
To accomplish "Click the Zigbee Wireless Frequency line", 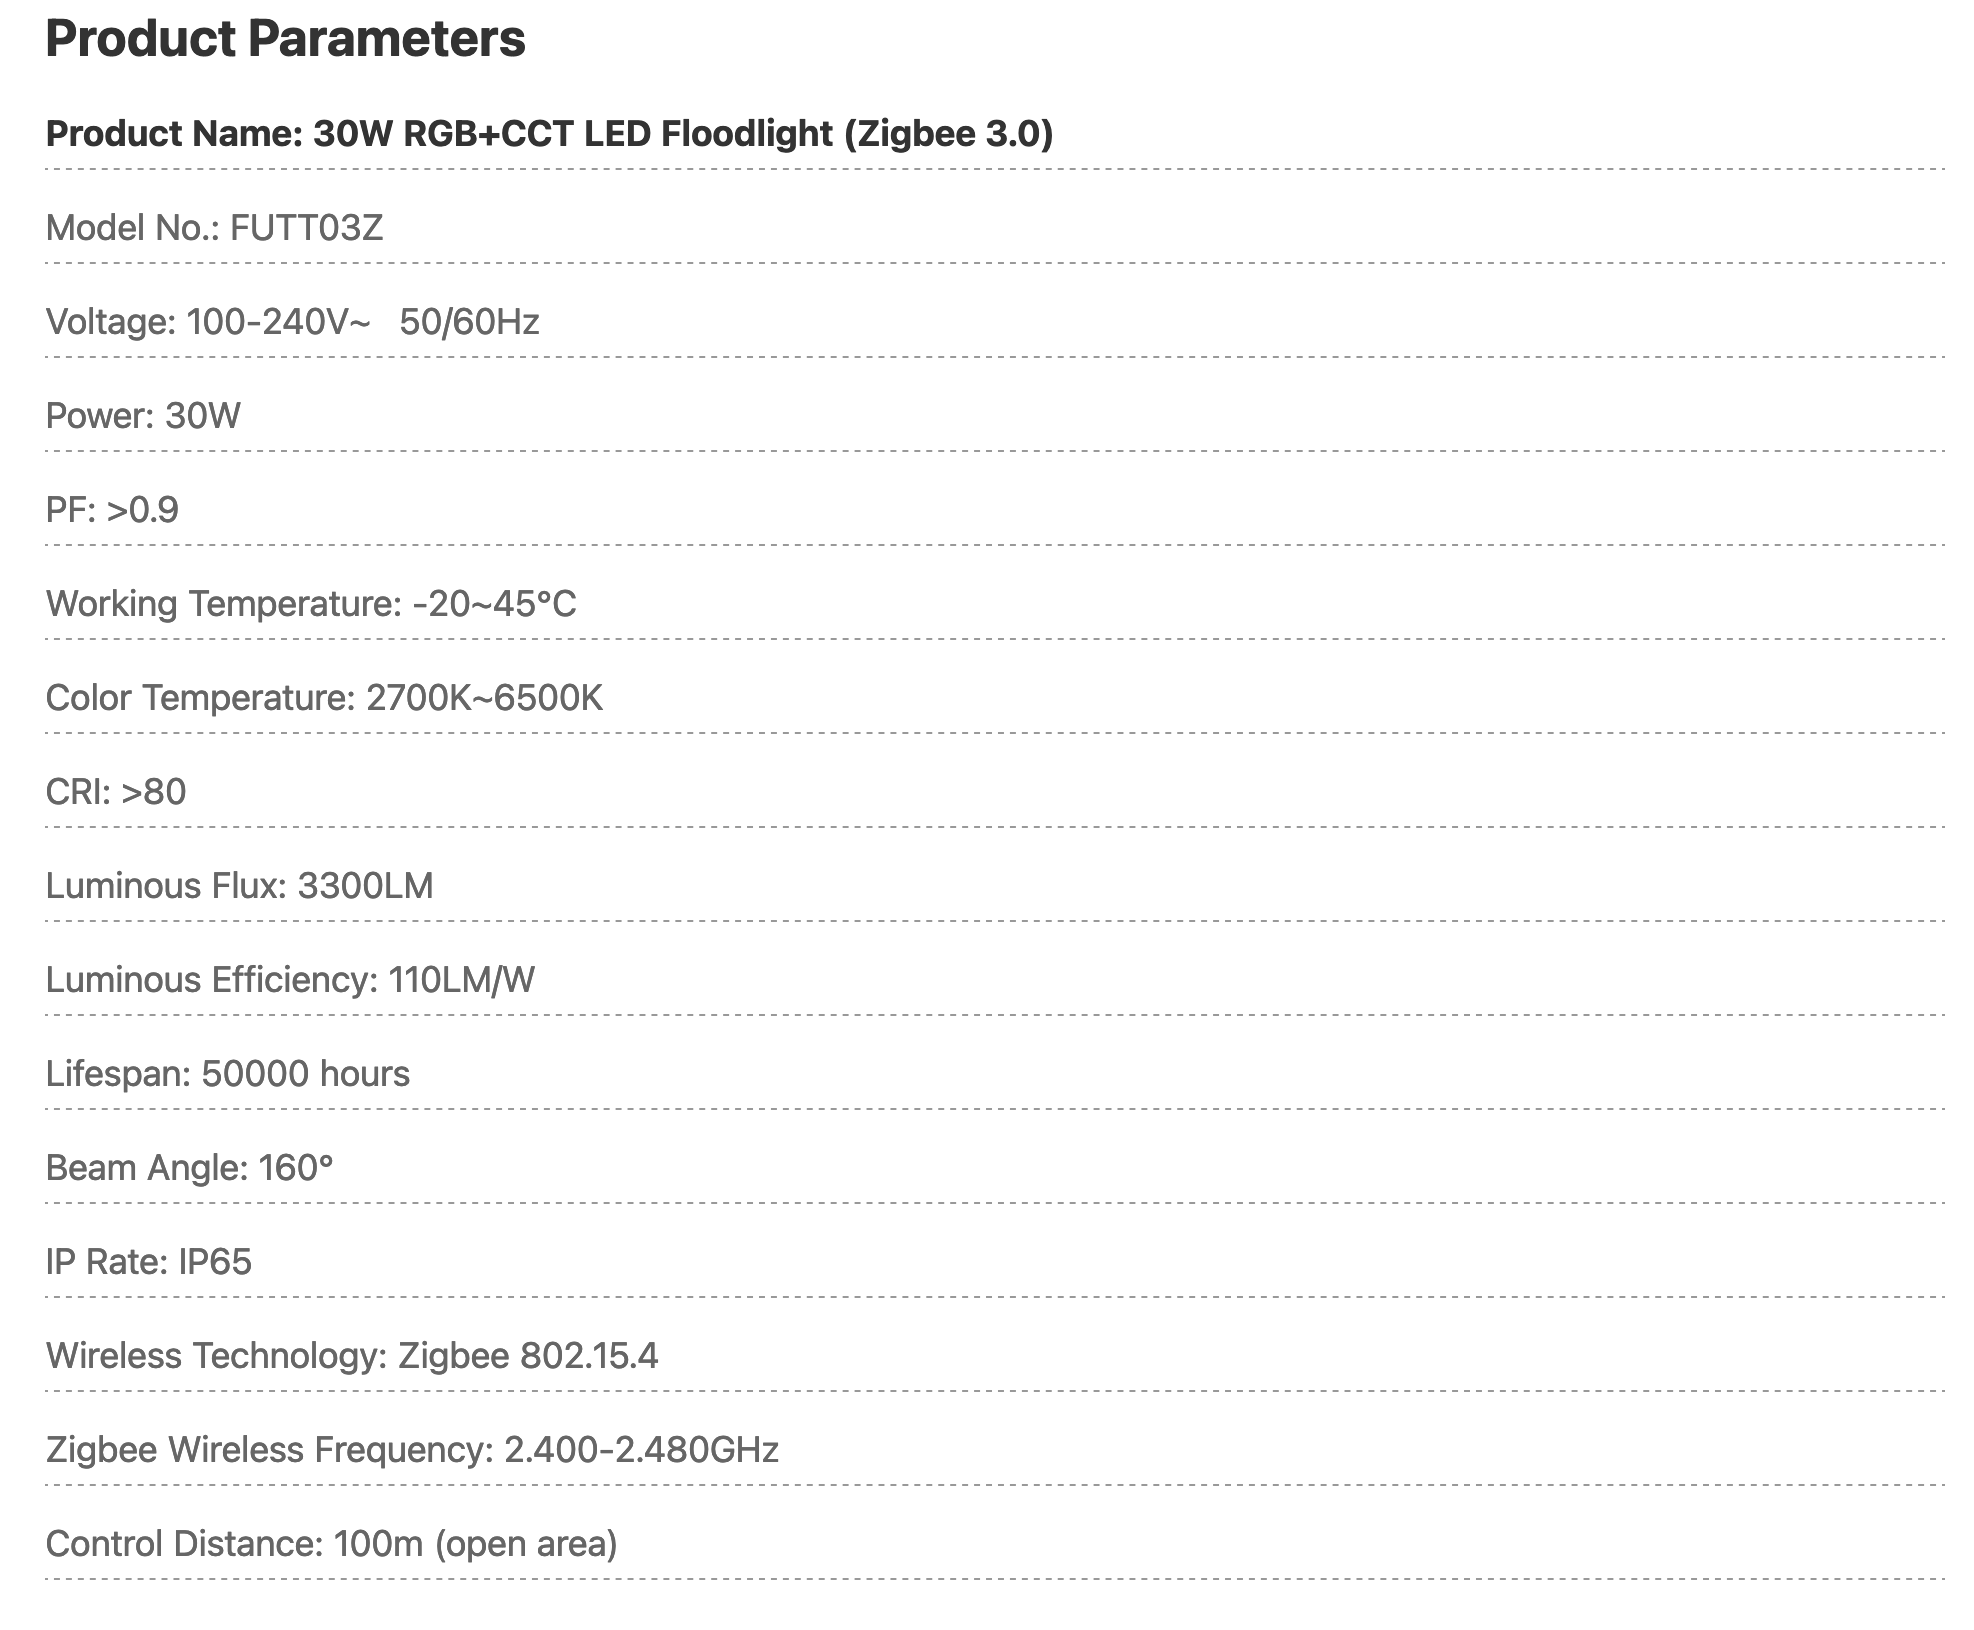I will (x=412, y=1450).
